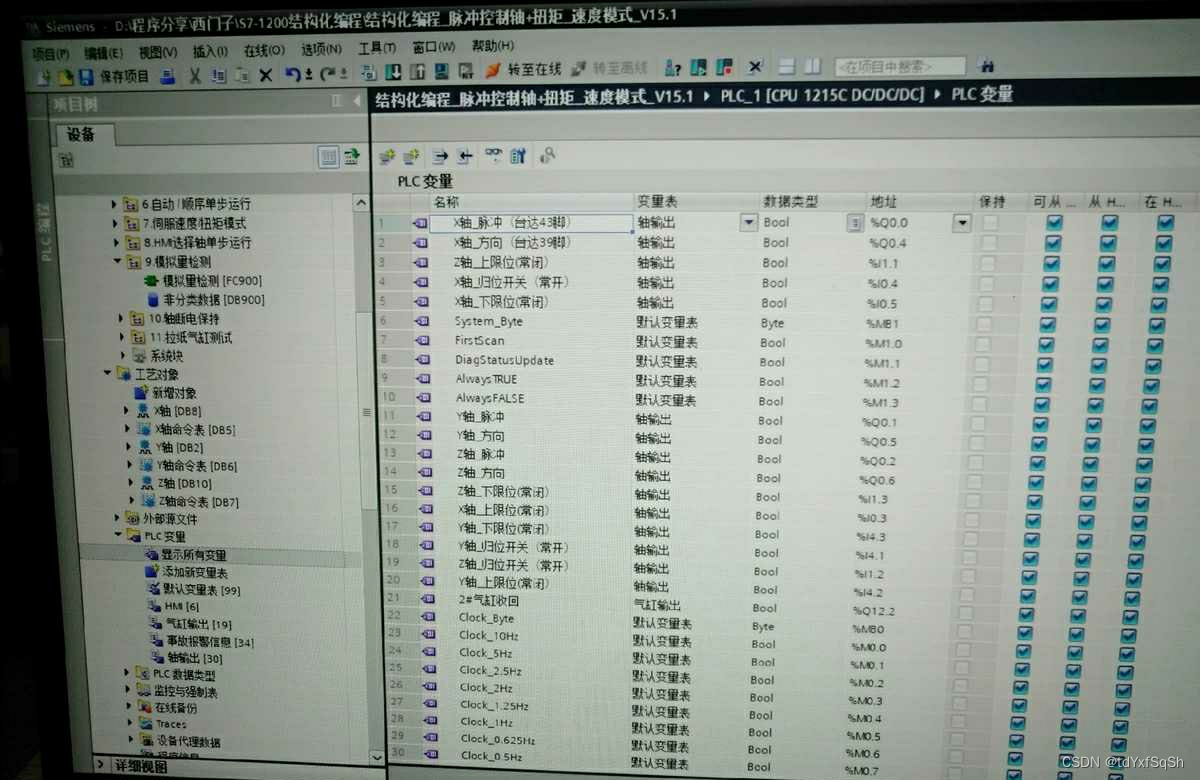
Task: Expand the X轴 [DB8] technology object
Action: (127, 411)
